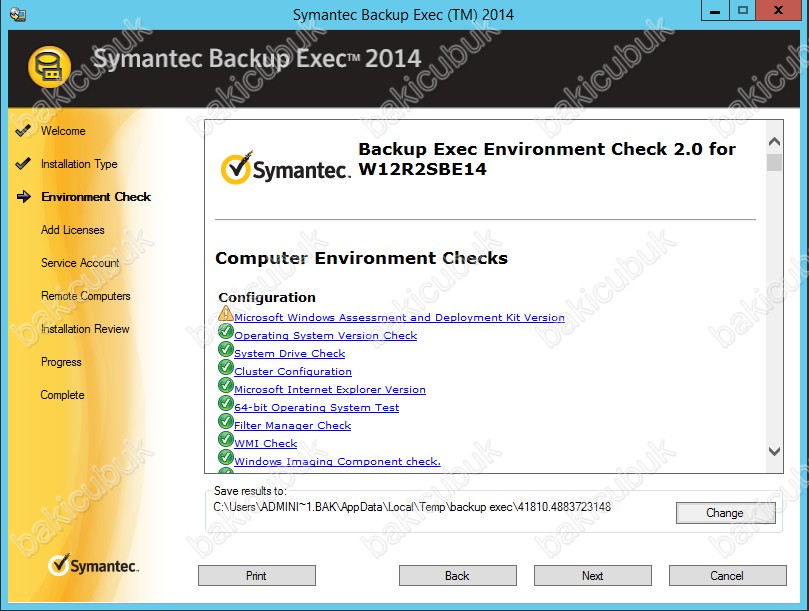Viewport: 809px width, 611px height.
Task: Click green check icon next to System Drive Check
Action: pyautogui.click(x=225, y=351)
